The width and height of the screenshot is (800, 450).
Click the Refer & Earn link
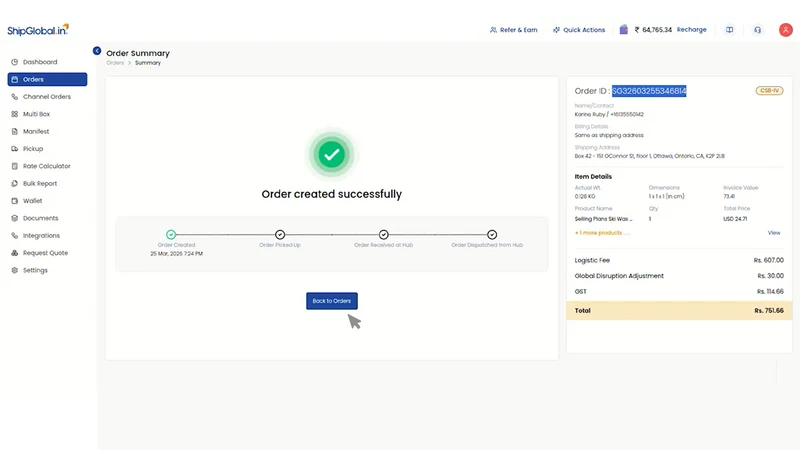coord(513,30)
